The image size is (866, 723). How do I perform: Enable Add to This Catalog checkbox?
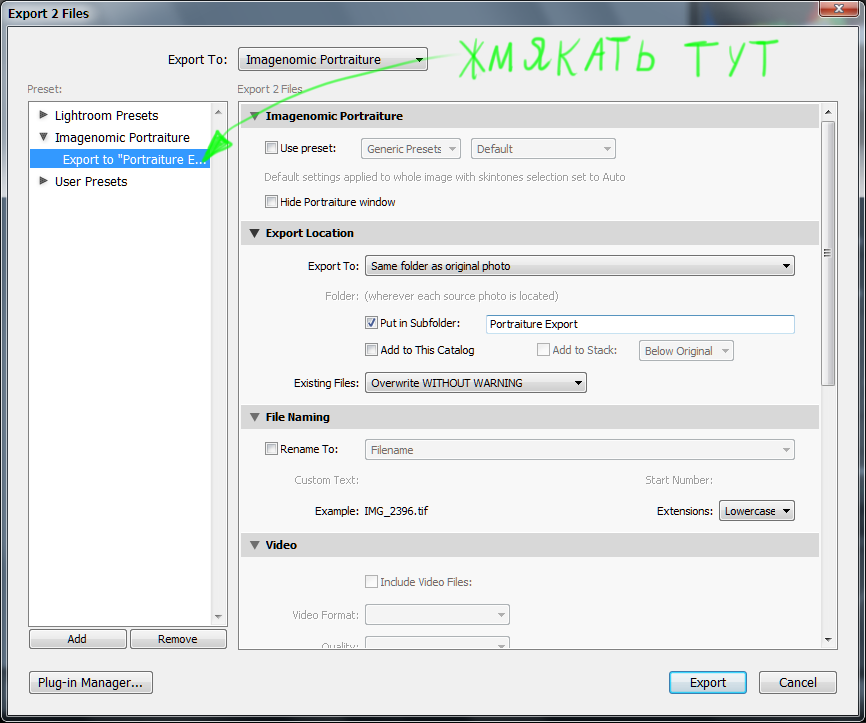pos(371,350)
